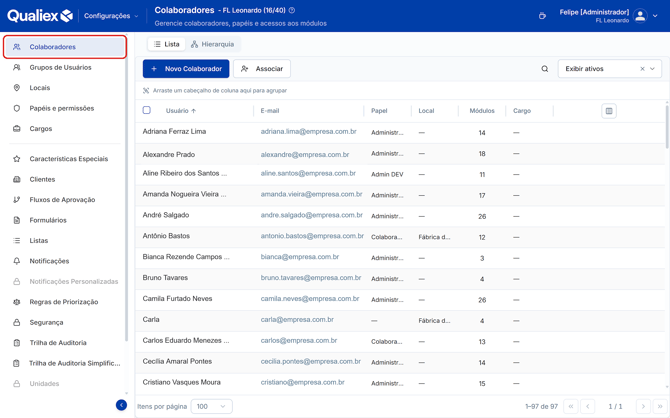Image resolution: width=670 pixels, height=418 pixels.
Task: Open the alexandre@empresa.com.br email link
Action: click(305, 154)
